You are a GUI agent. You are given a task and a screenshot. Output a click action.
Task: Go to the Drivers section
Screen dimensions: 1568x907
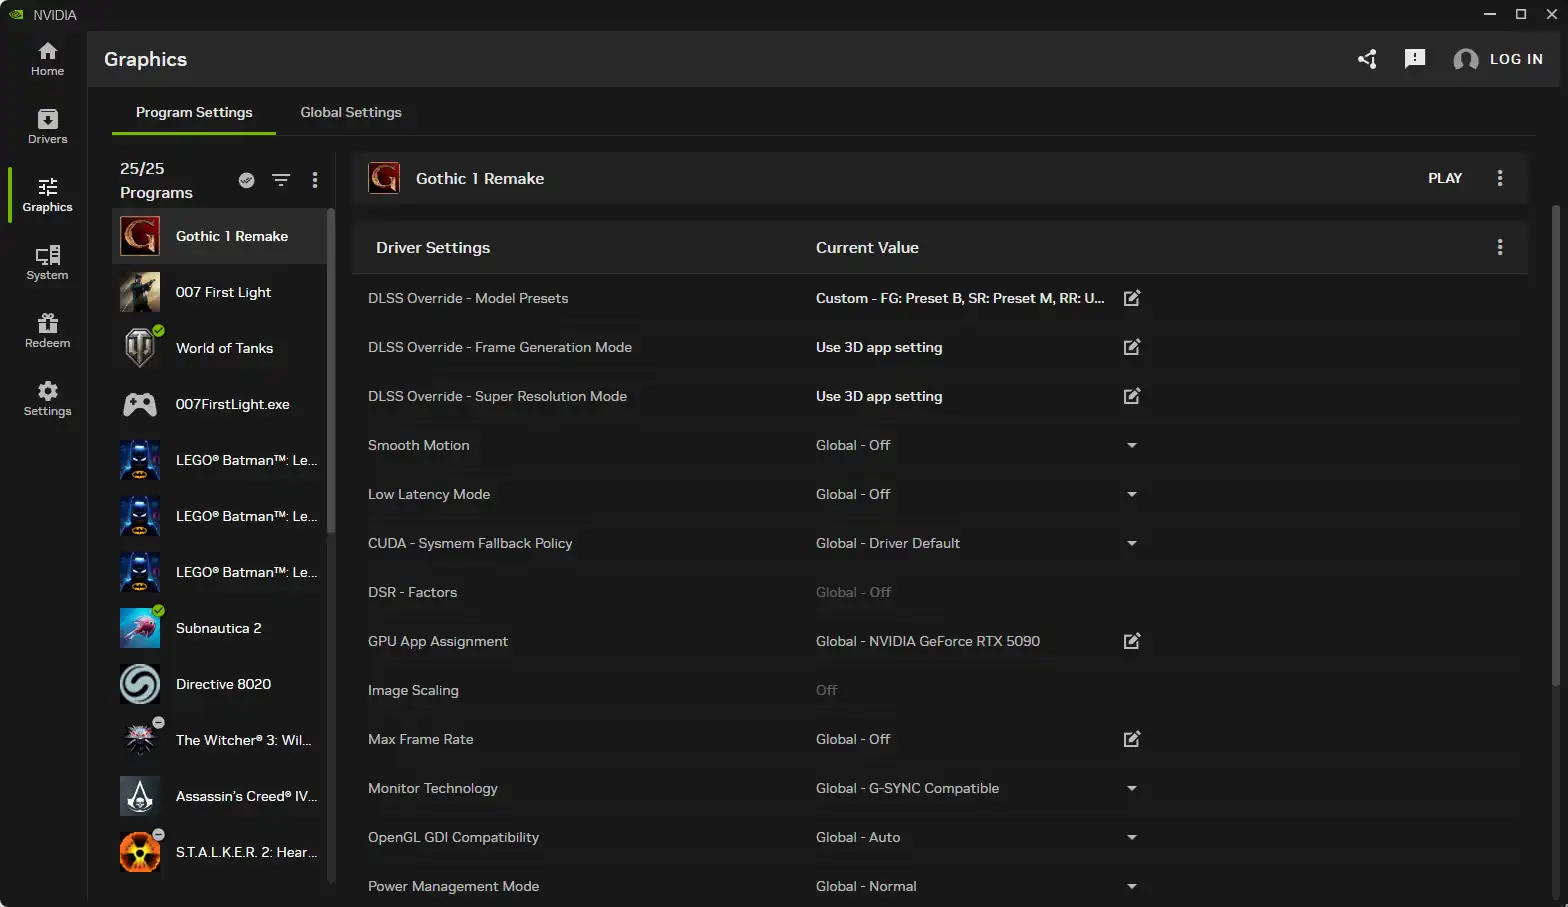coord(47,127)
